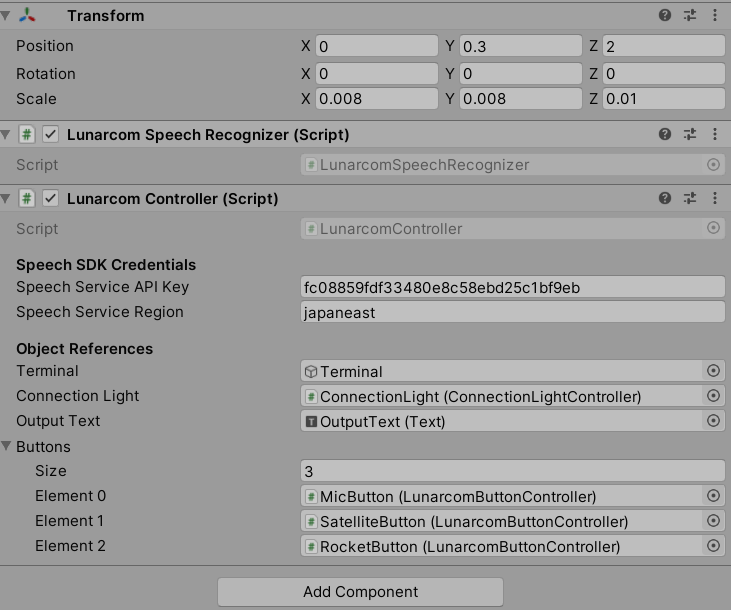731x610 pixels.
Task: Open object picker for Element 0 MicButton
Action: click(713, 496)
